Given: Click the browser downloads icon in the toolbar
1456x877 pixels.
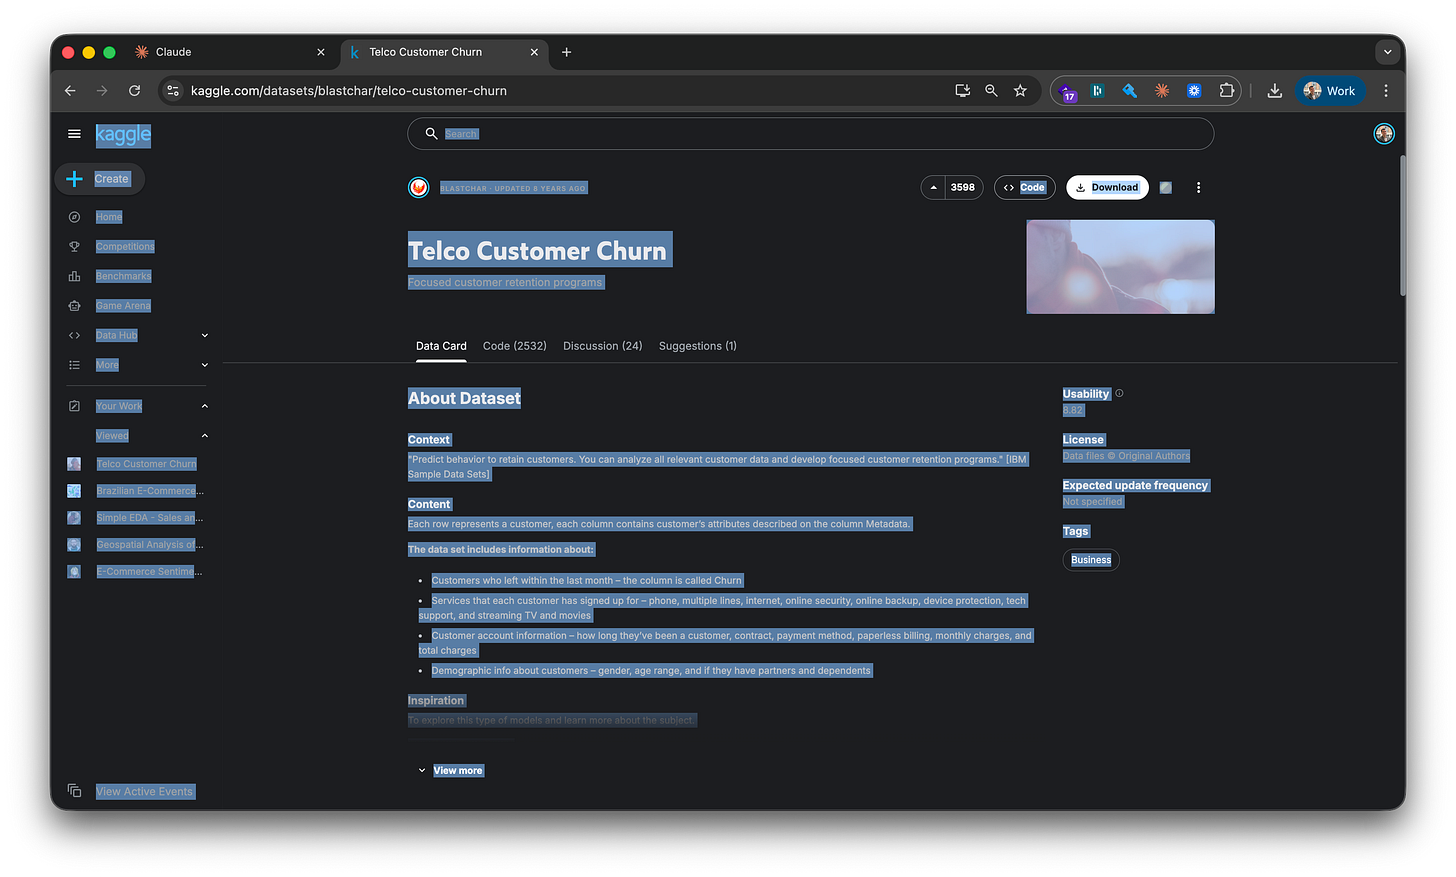Looking at the screenshot, I should 1274,90.
